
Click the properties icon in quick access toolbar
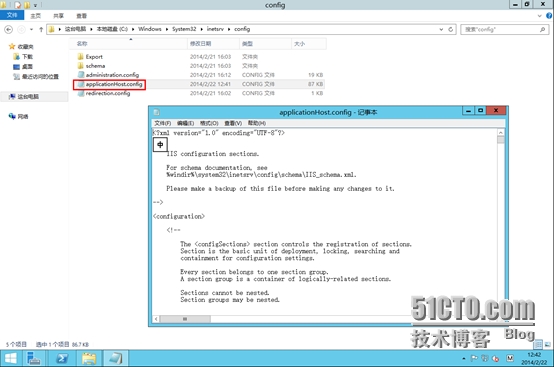(x=18, y=5)
